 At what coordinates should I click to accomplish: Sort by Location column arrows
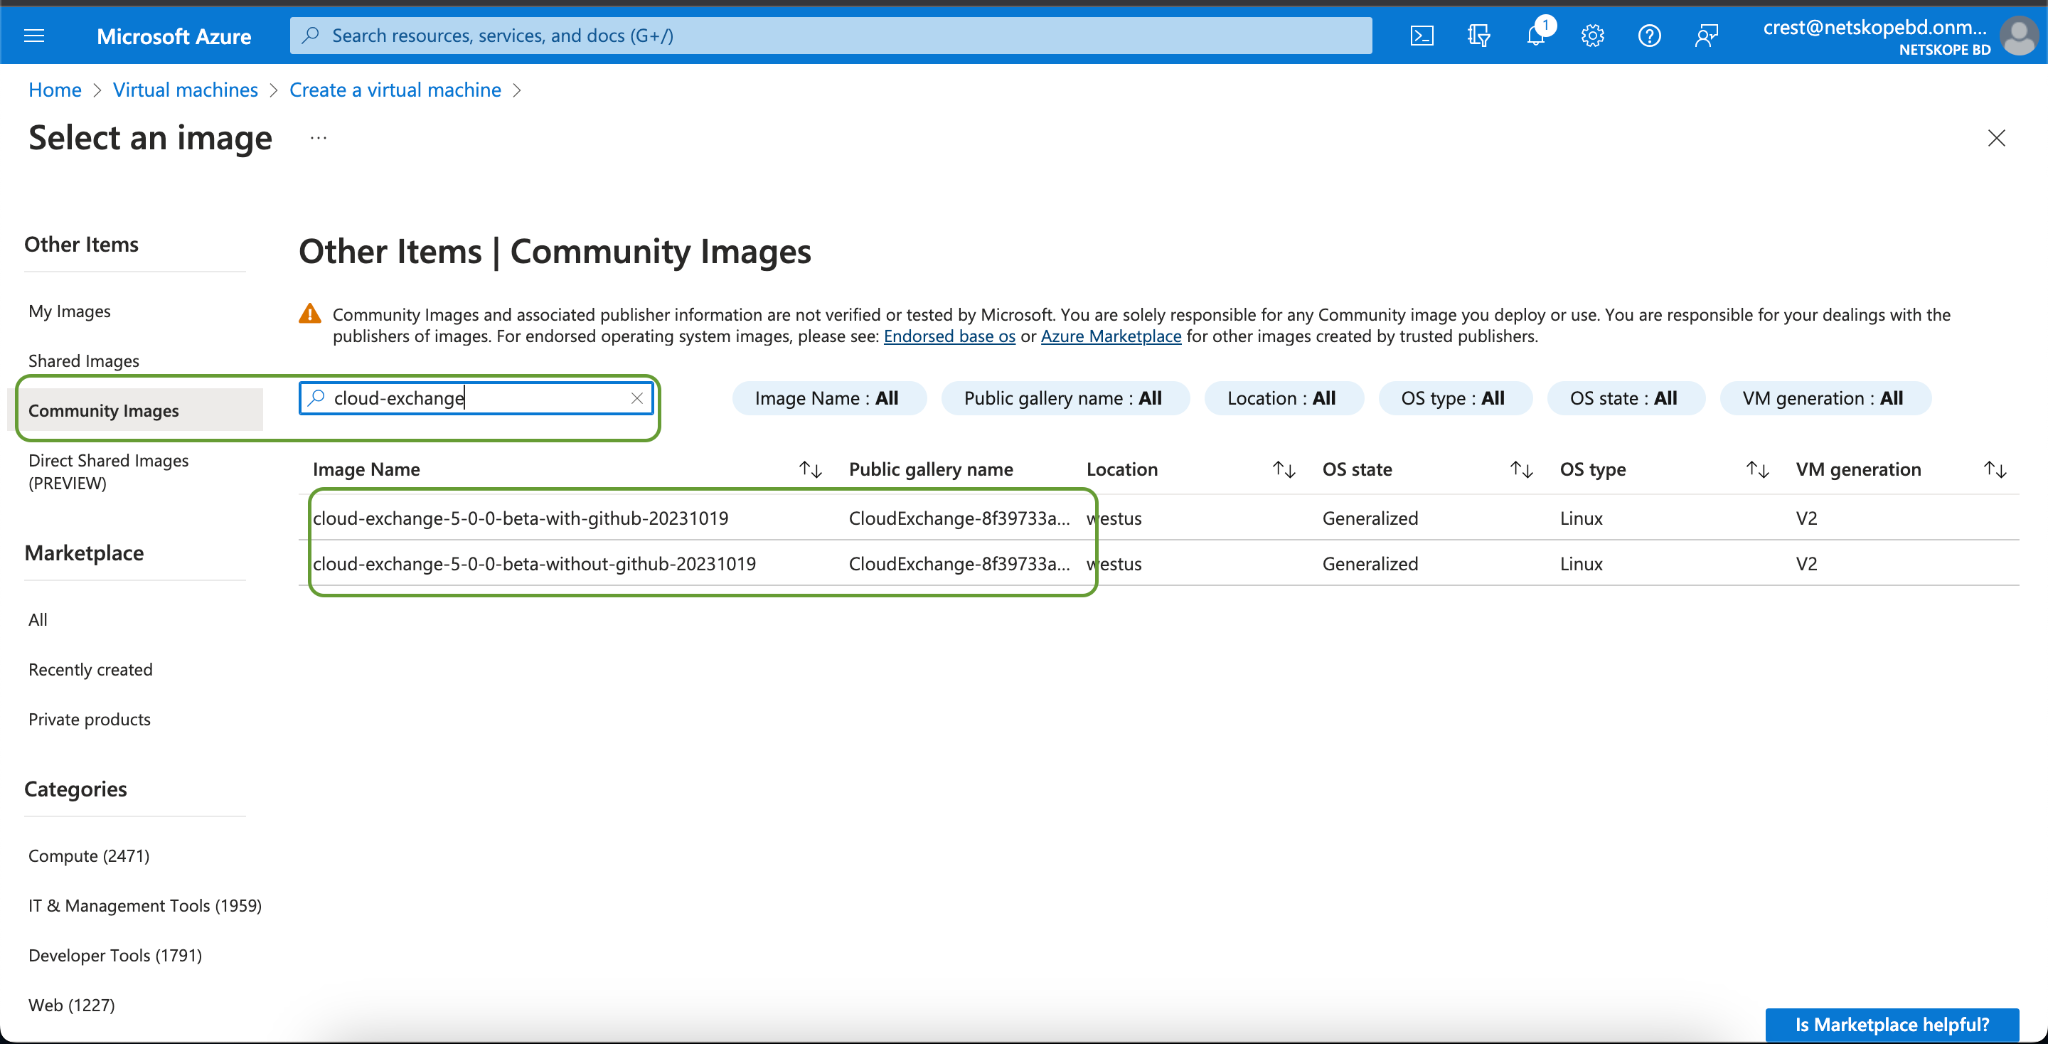(x=1284, y=469)
